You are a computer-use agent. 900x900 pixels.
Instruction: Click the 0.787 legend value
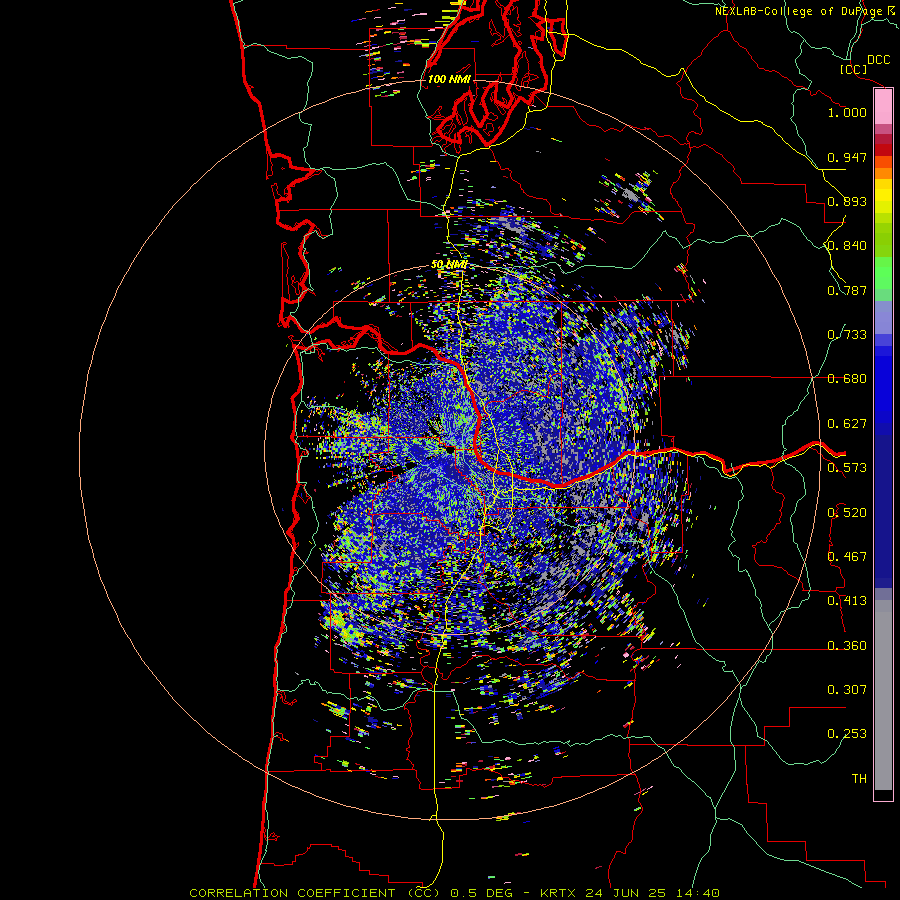pyautogui.click(x=847, y=290)
